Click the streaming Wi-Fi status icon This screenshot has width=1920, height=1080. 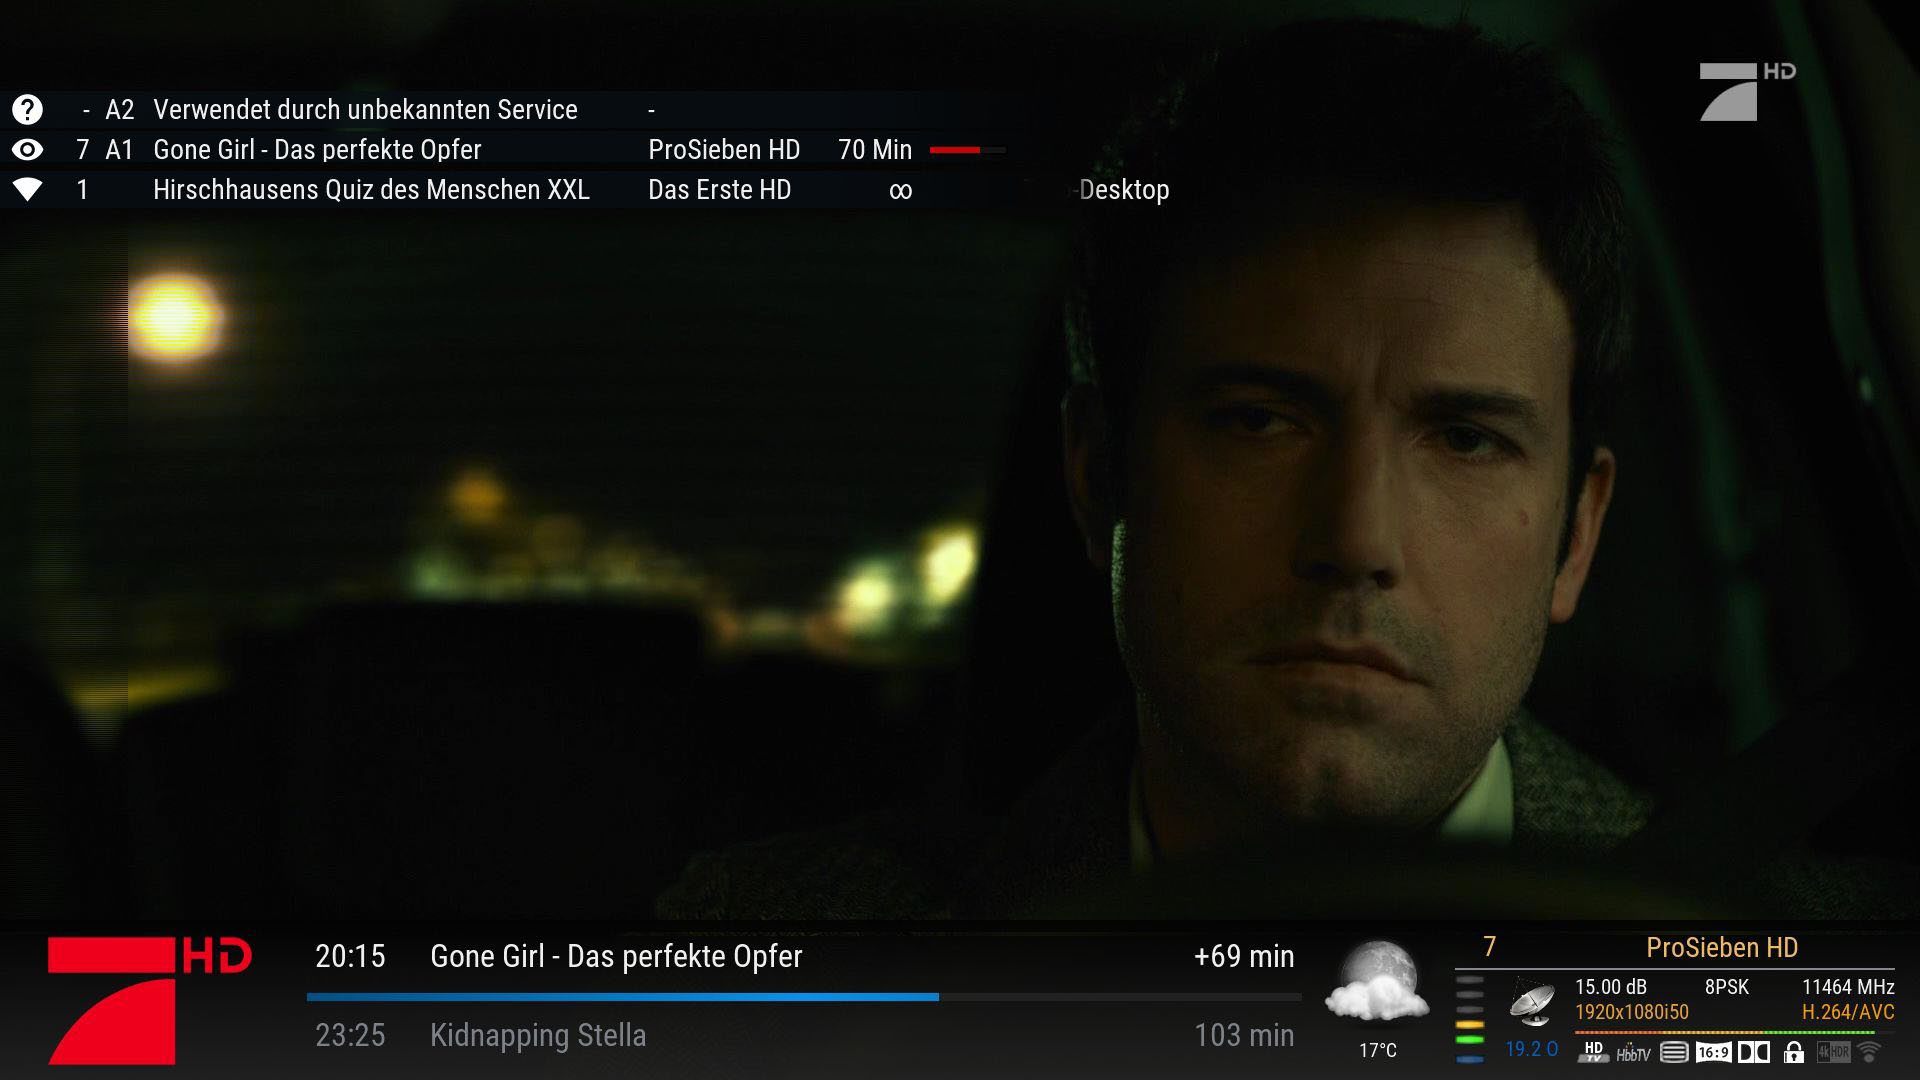(x=1869, y=1052)
